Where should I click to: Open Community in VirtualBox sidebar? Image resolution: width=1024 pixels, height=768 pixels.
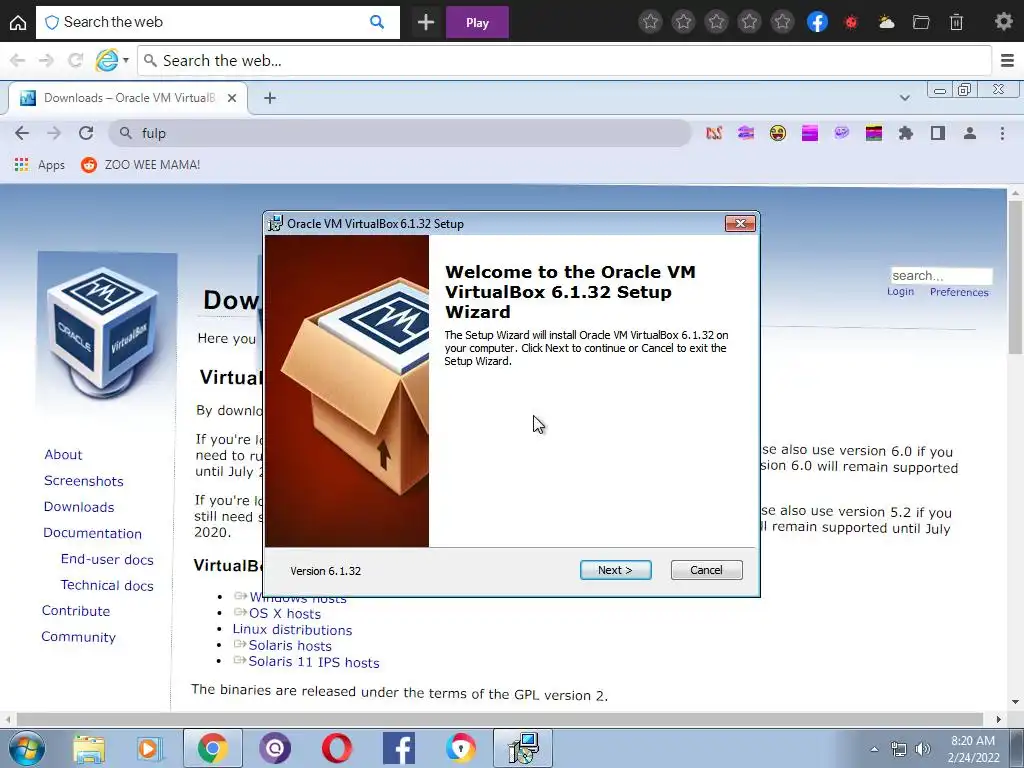(x=78, y=637)
